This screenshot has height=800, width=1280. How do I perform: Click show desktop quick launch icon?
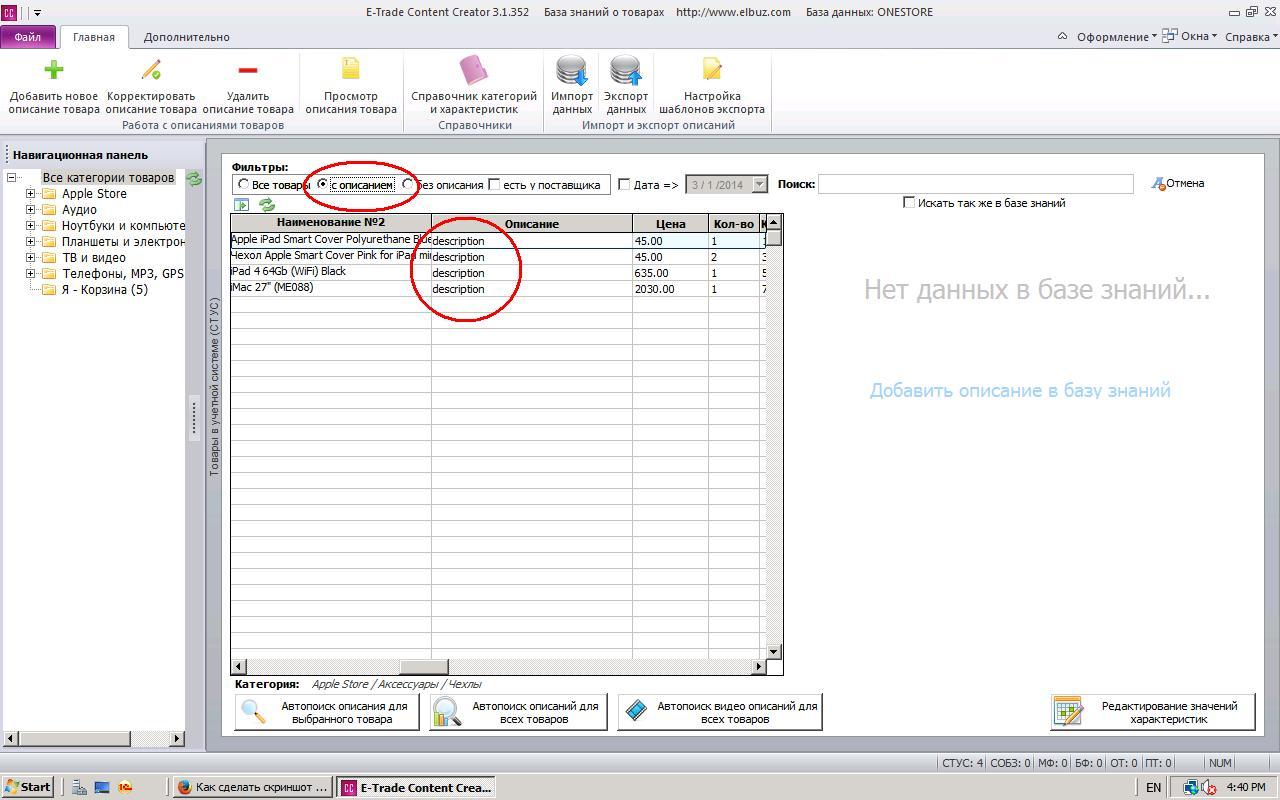pyautogui.click(x=102, y=787)
